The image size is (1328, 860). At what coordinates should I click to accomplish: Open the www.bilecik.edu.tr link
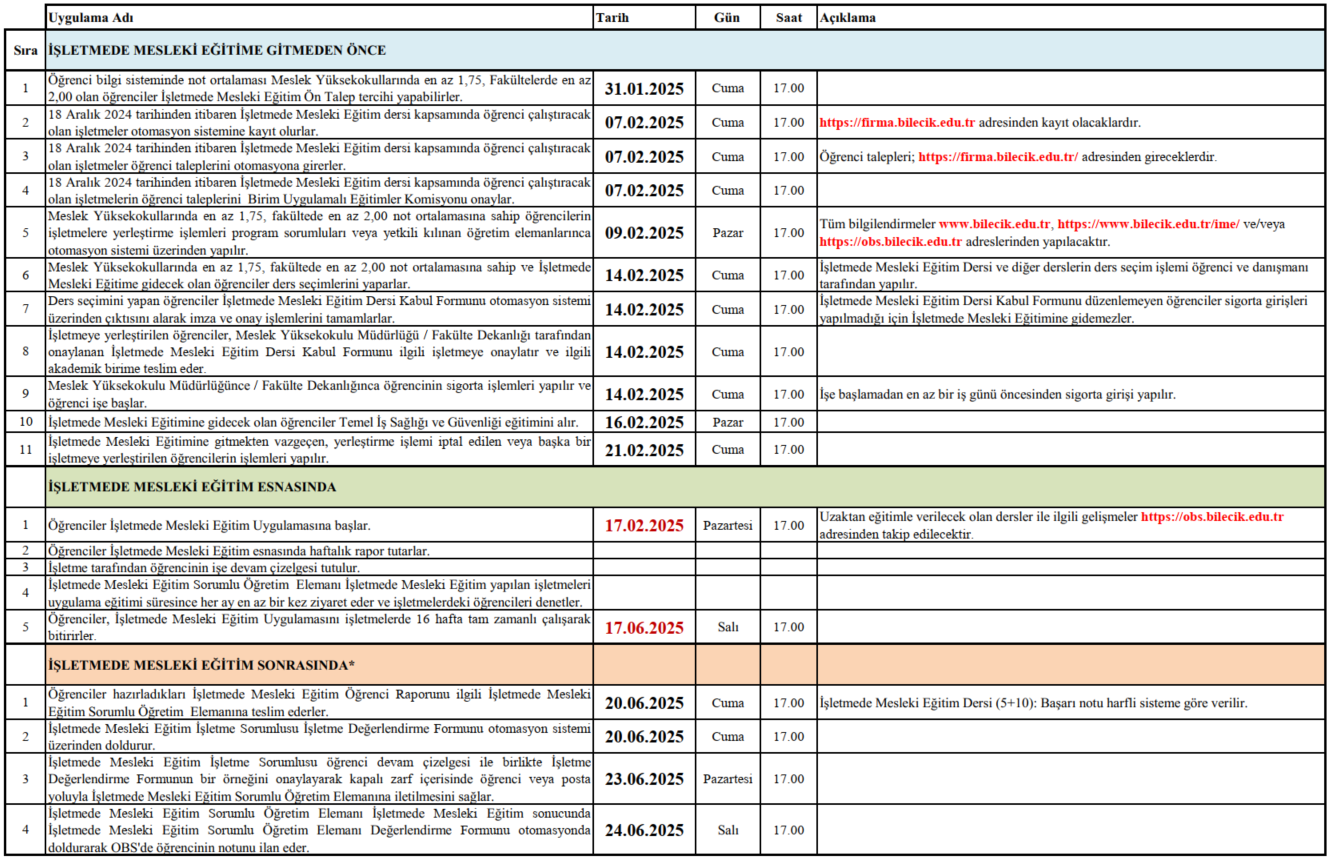(994, 224)
